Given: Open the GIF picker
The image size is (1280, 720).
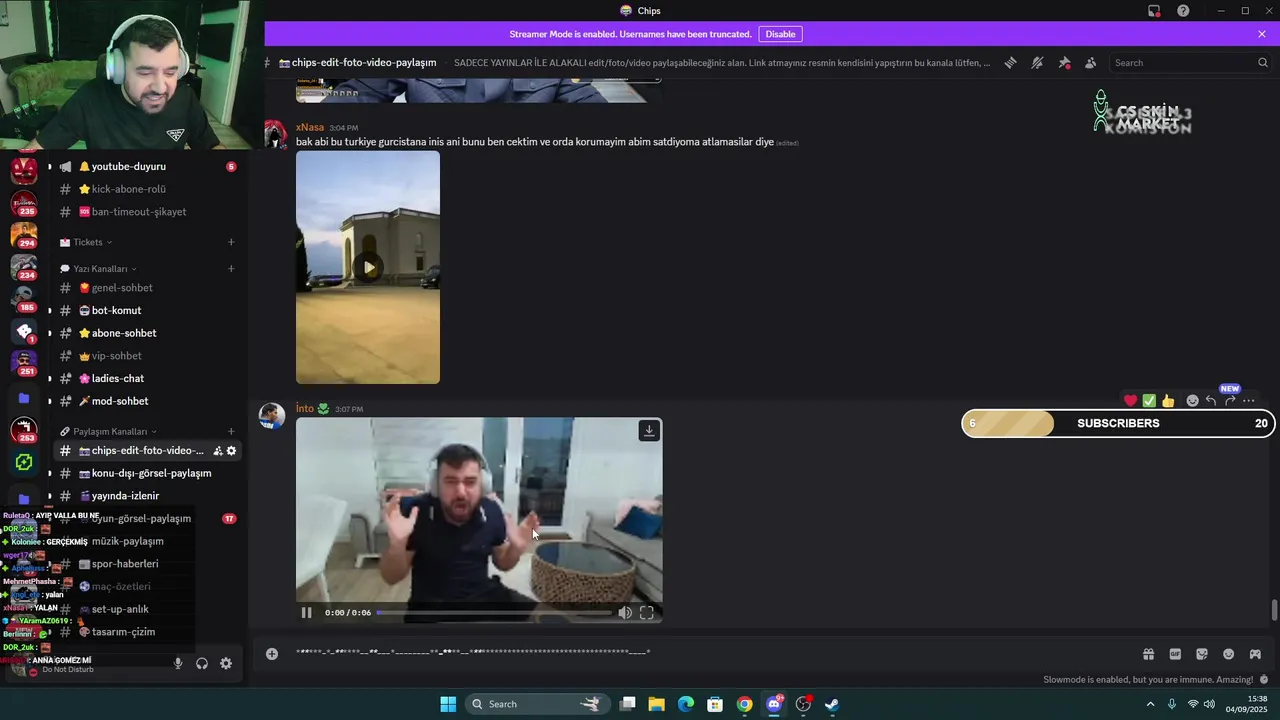Looking at the screenshot, I should click(x=1175, y=654).
